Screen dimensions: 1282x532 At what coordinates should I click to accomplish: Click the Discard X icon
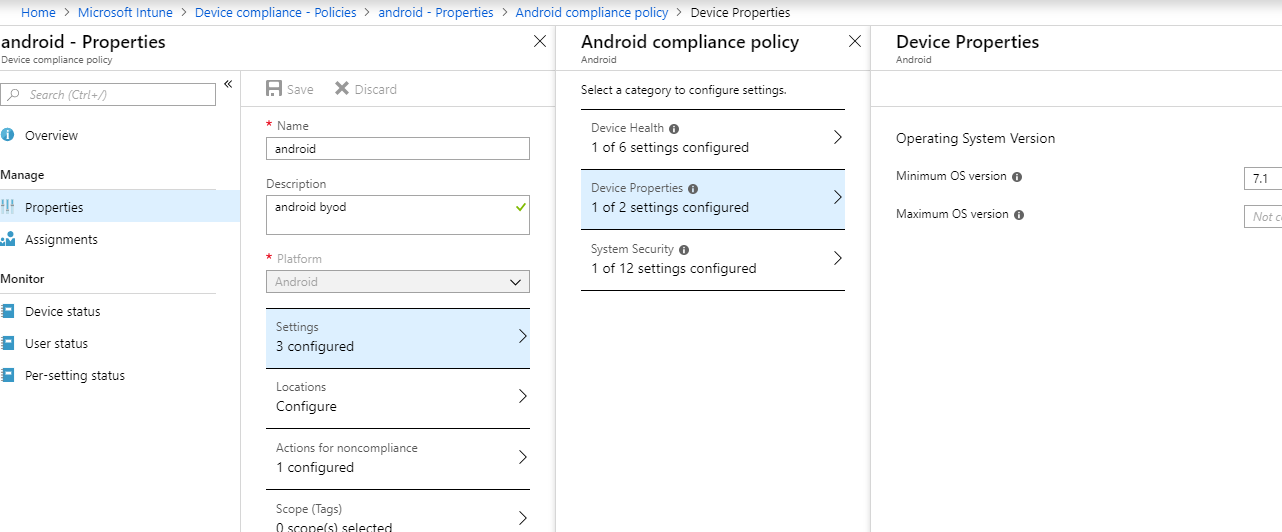[342, 89]
